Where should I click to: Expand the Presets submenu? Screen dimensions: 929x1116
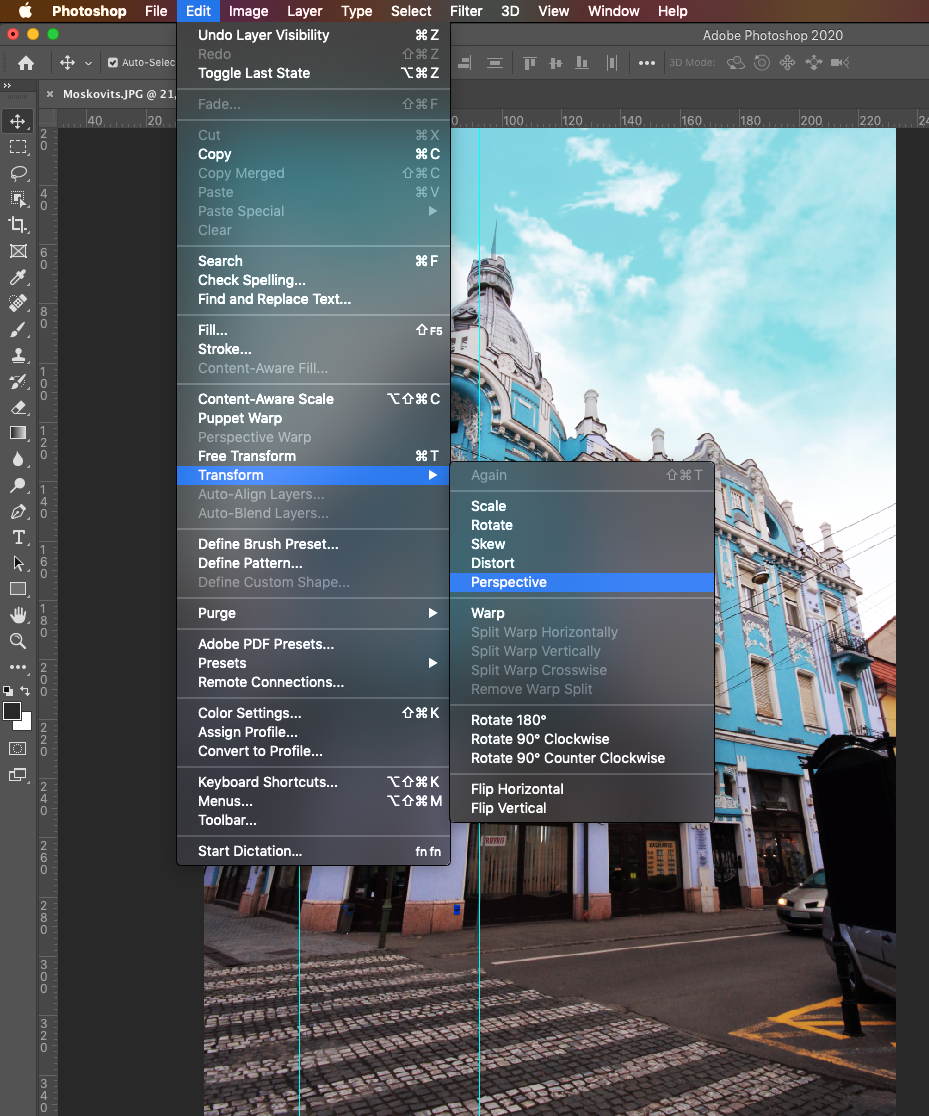313,663
